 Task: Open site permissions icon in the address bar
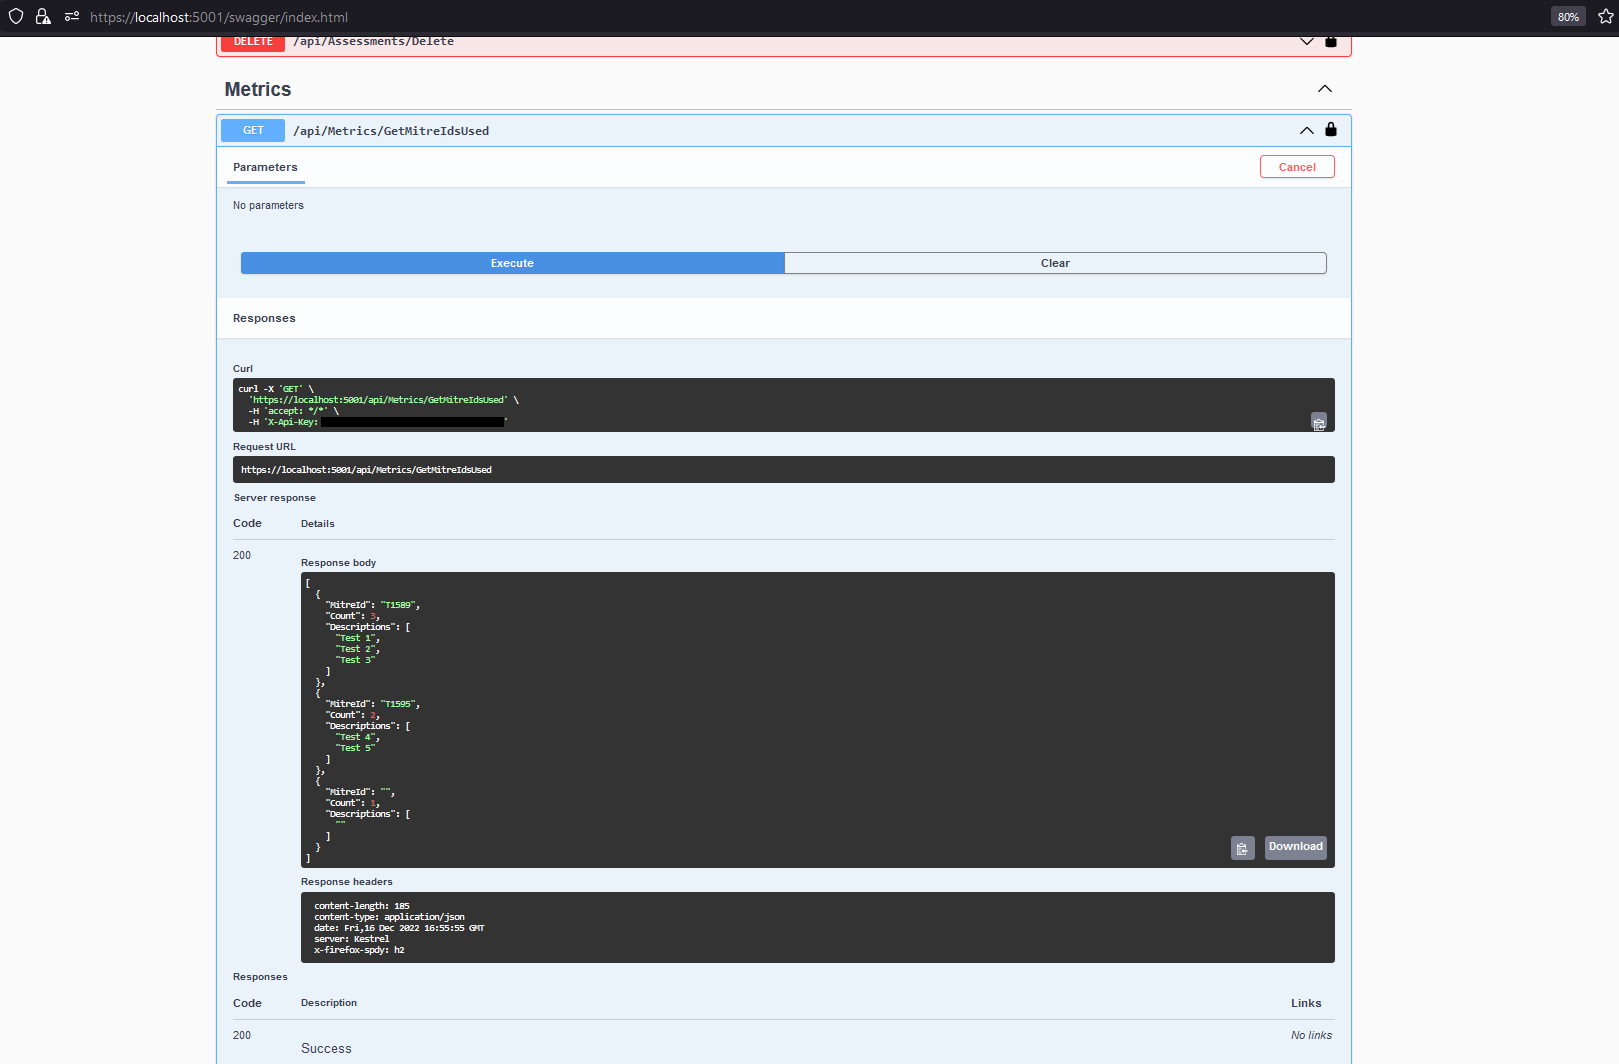point(70,17)
